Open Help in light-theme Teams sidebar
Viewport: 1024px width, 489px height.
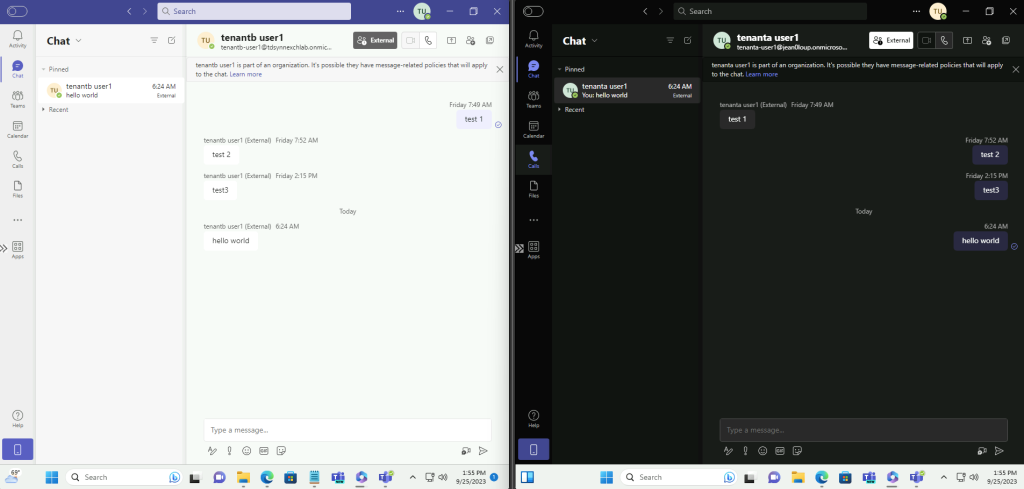pyautogui.click(x=18, y=418)
